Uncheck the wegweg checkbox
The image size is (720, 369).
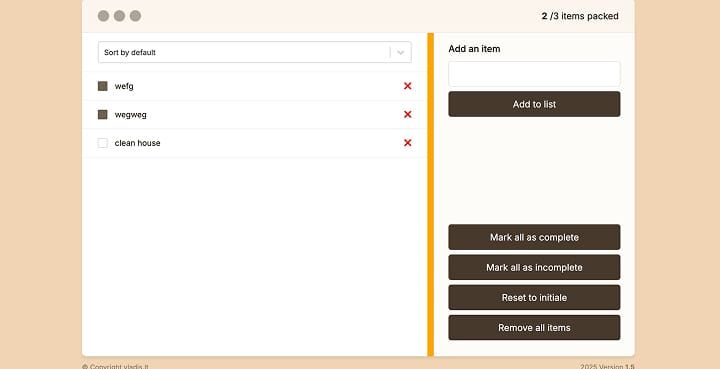coord(102,114)
